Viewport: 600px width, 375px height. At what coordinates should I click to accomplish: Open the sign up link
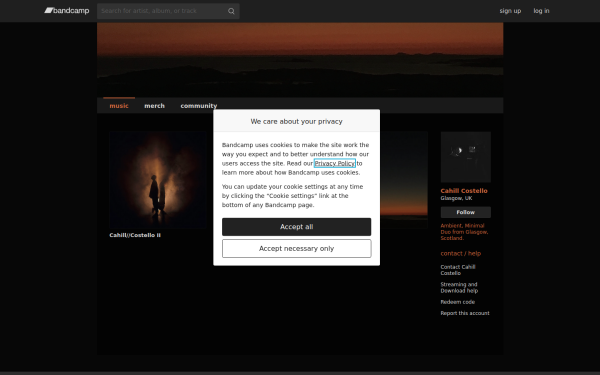(510, 11)
